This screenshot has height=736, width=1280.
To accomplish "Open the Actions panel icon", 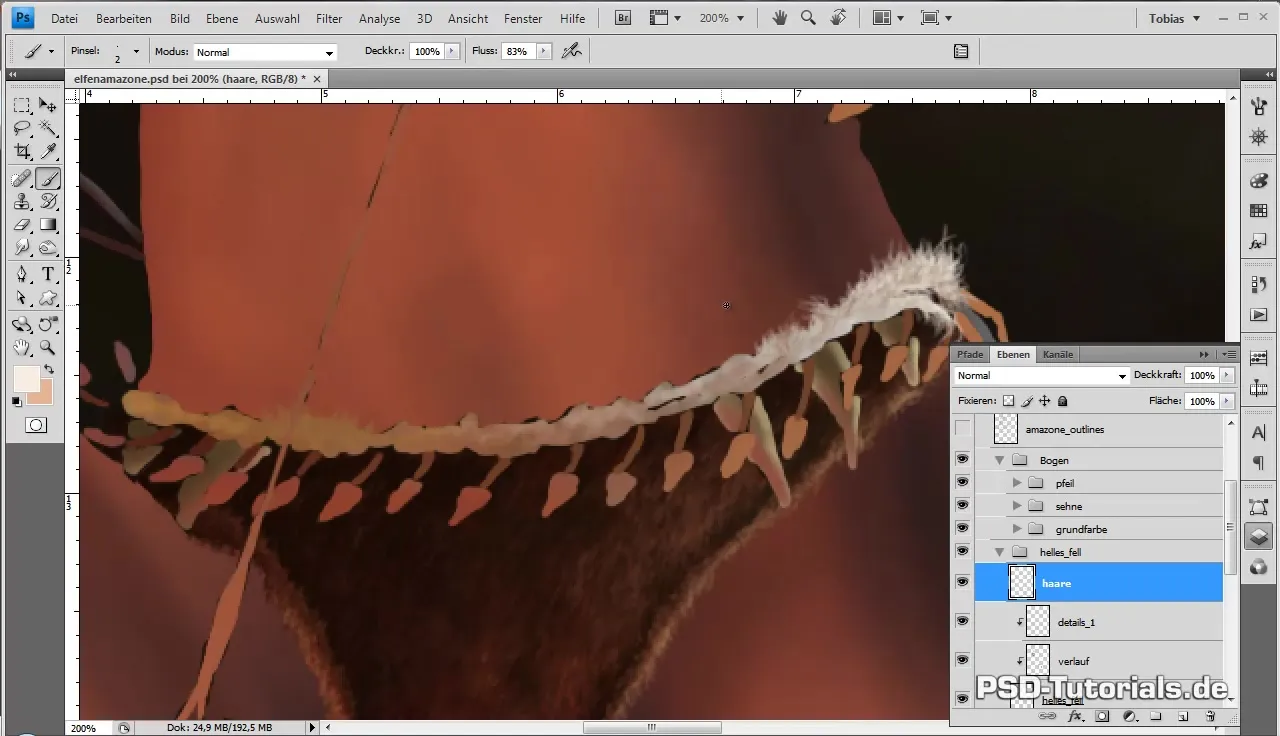I will point(1259,315).
